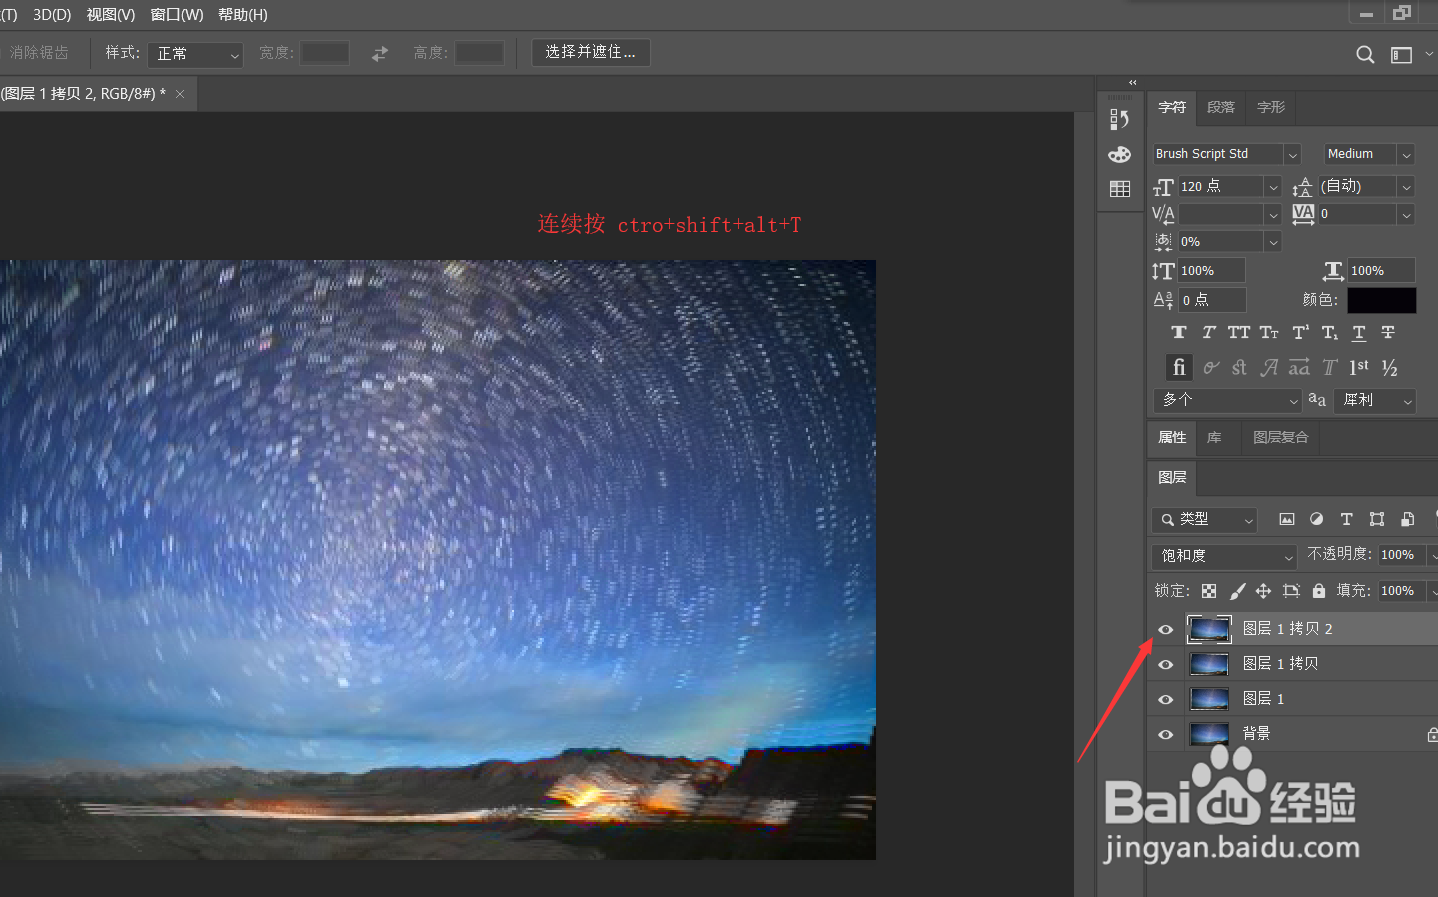1438x897 pixels.
Task: Click fractions ½ OpenType icon
Action: coord(1389,368)
